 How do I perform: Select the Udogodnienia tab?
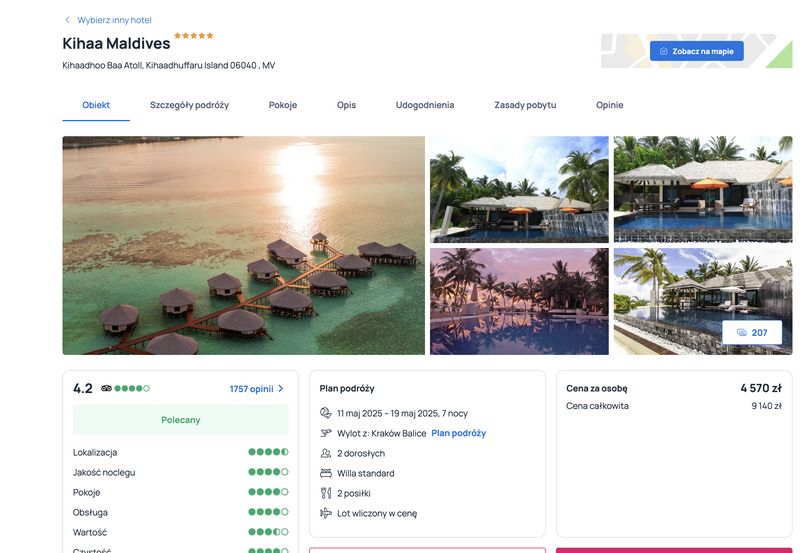[x=425, y=105]
